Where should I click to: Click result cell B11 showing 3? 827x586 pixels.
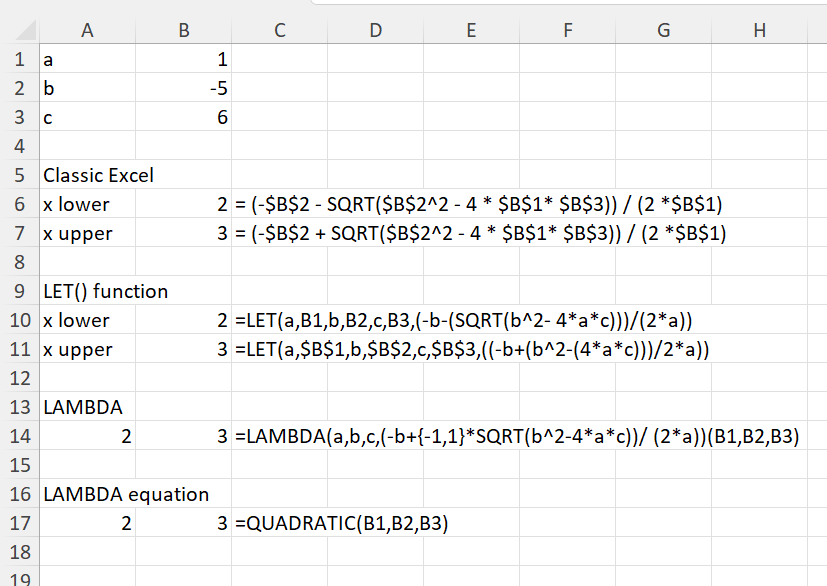(184, 350)
